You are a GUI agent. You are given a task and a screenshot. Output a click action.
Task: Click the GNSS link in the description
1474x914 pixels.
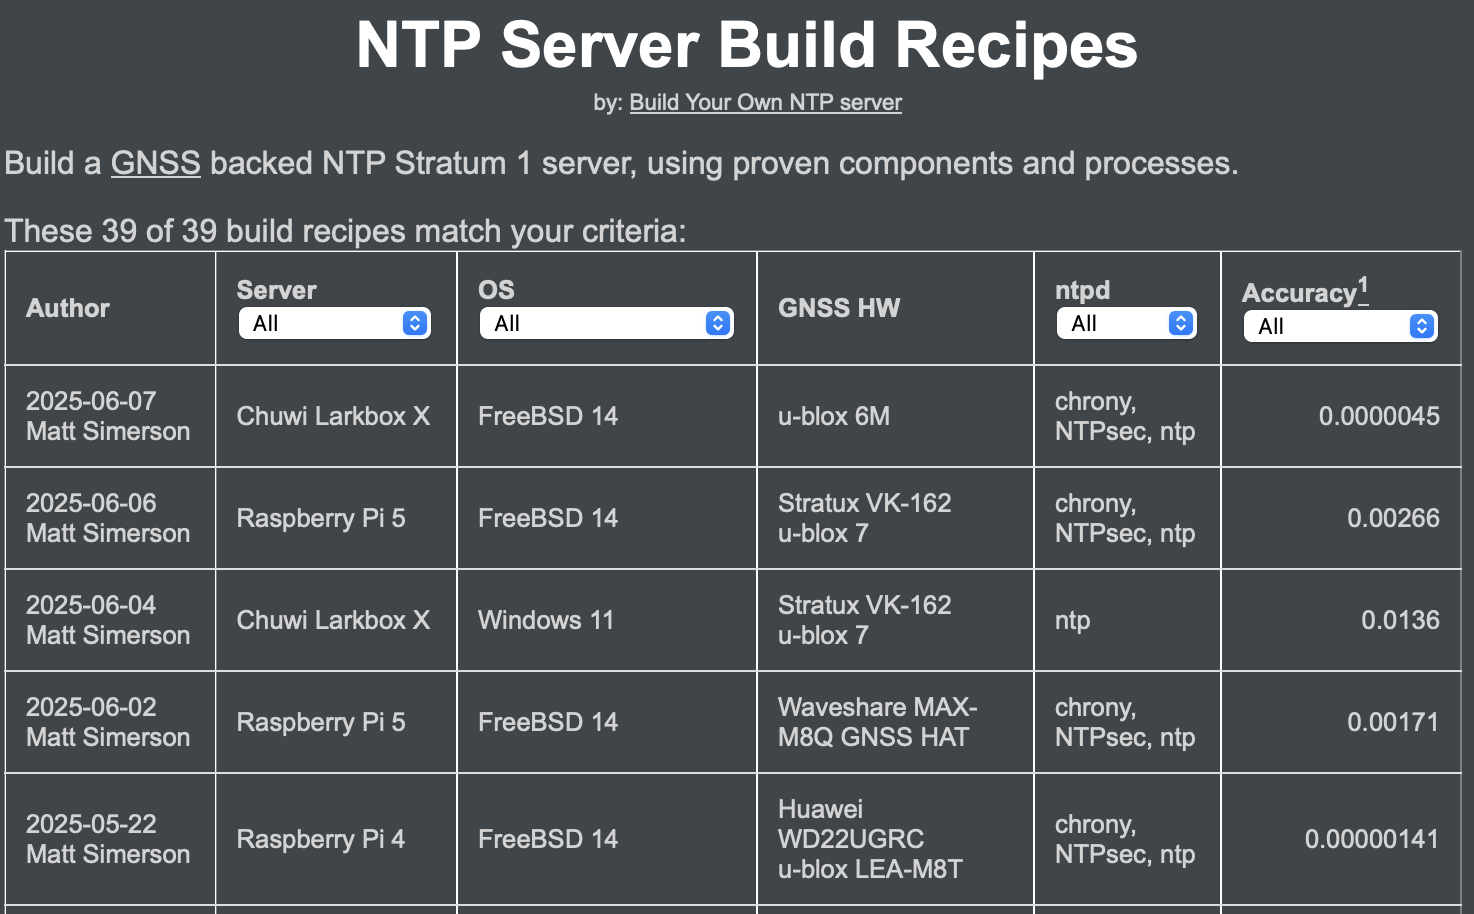coord(155,163)
